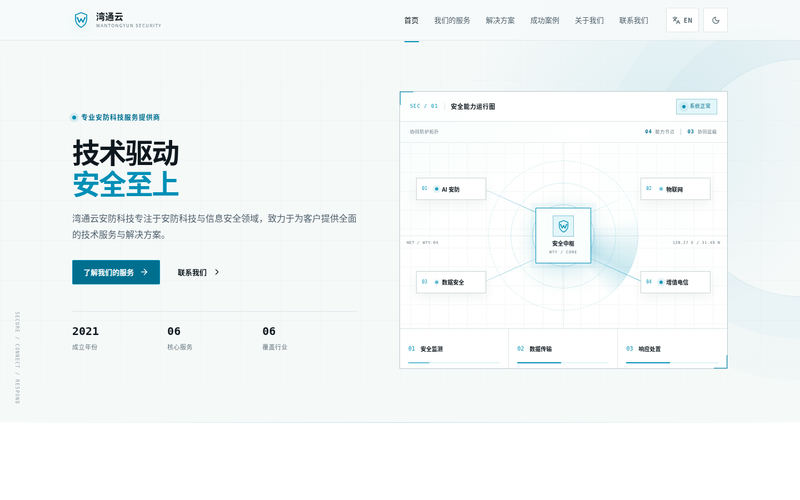Select the 数据安全 node card
This screenshot has width=800, height=500.
tap(451, 282)
